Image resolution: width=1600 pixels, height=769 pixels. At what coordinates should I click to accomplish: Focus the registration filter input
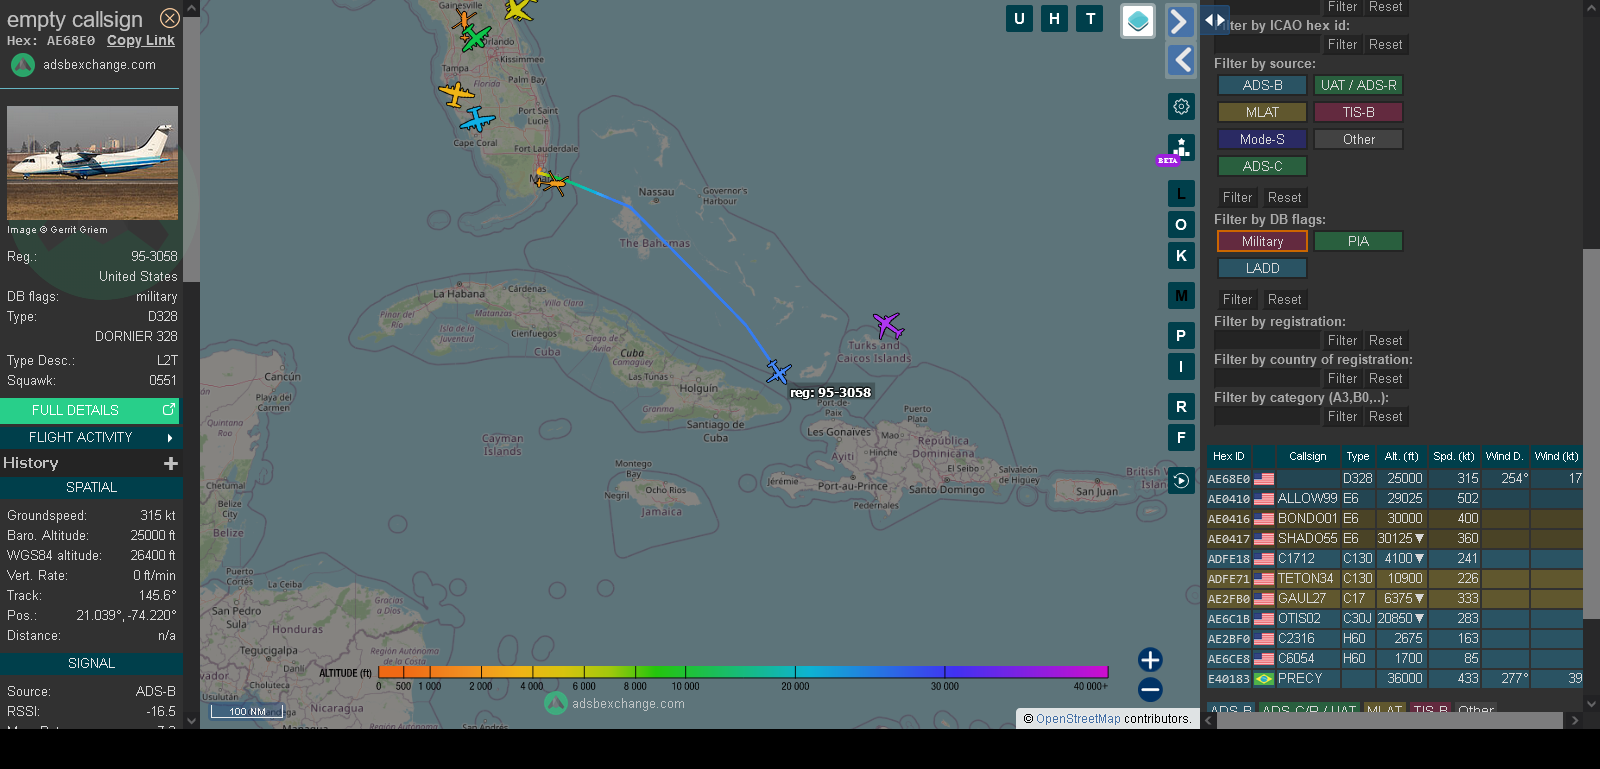(x=1267, y=341)
